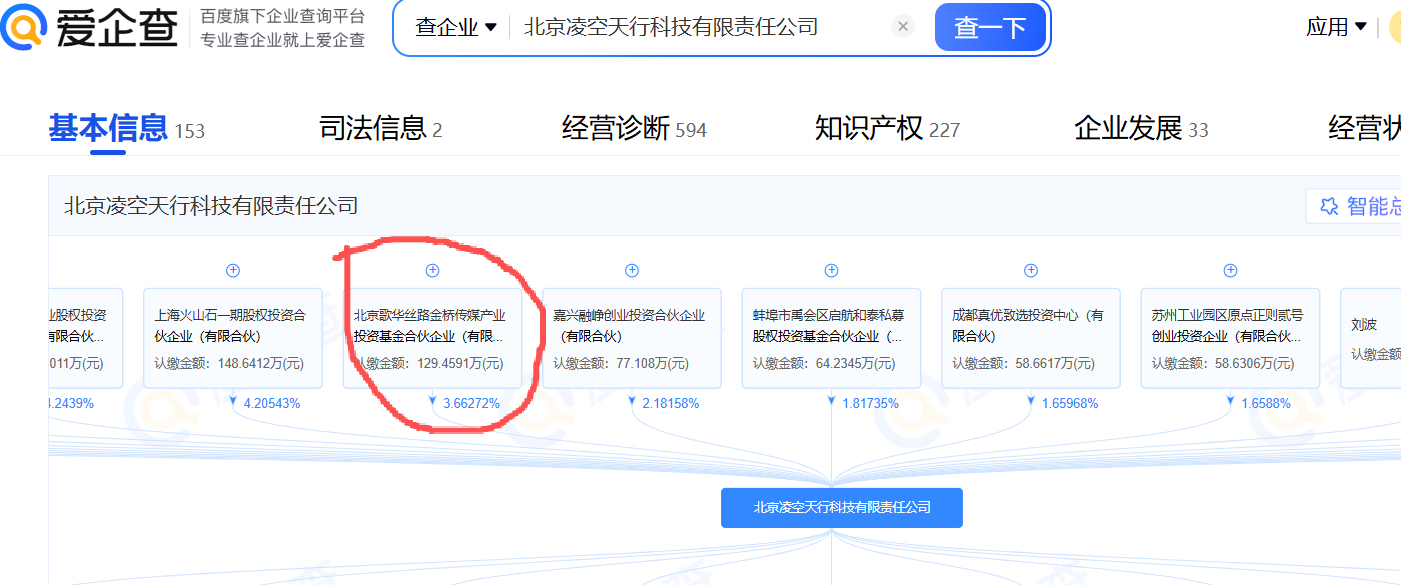Open the 成都真优致选投资中心 shareholder card
Image resolution: width=1401 pixels, height=585 pixels.
coord(1031,338)
